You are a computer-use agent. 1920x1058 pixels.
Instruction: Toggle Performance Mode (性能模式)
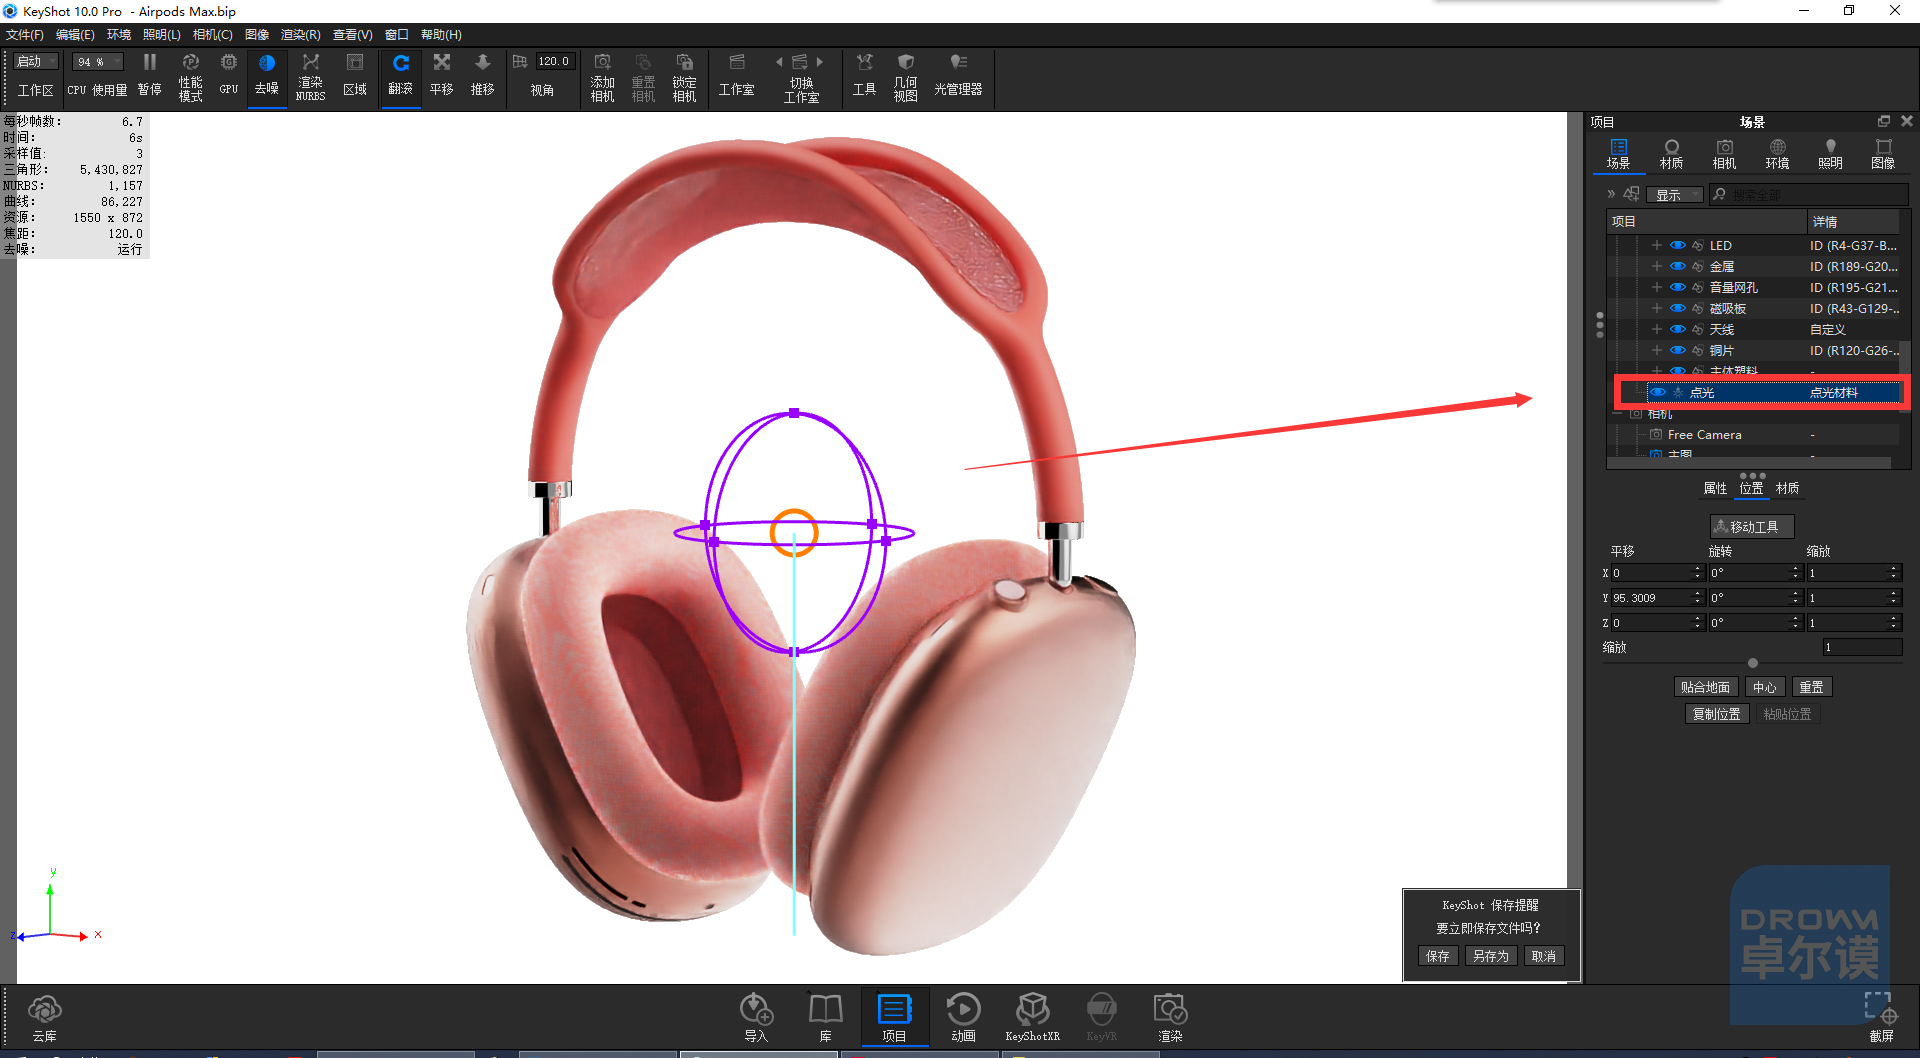[x=190, y=76]
